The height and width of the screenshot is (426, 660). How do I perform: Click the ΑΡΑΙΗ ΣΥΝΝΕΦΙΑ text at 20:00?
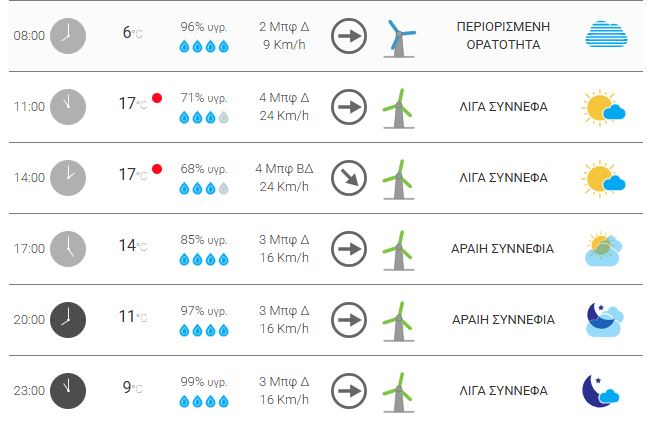pos(503,320)
